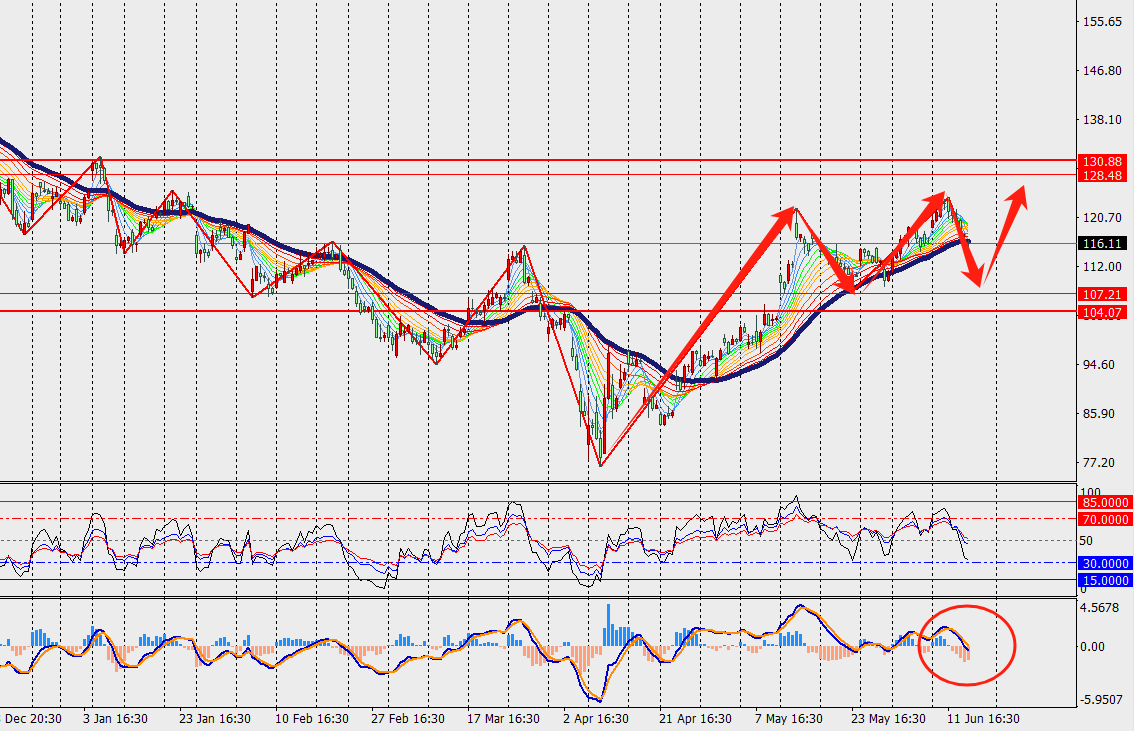Click the 10 Feb 16:30 date label

[312, 719]
